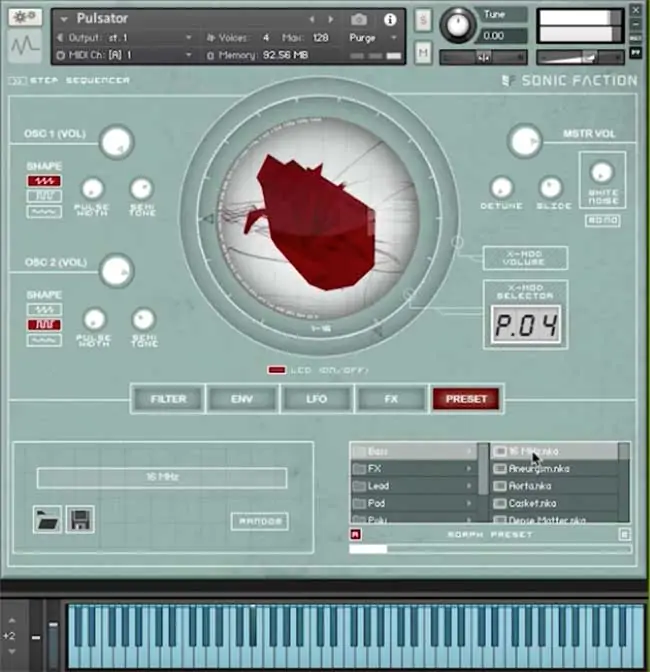Viewport: 650px width, 672px height.
Task: Take a snapshot with the camera icon
Action: (359, 19)
